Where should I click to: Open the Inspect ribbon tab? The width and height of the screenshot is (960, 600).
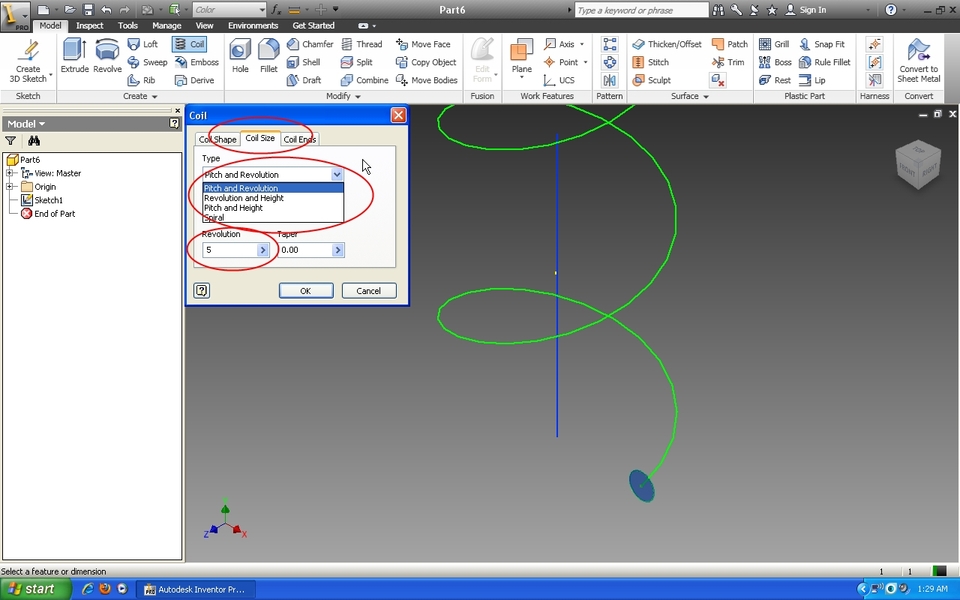point(89,25)
